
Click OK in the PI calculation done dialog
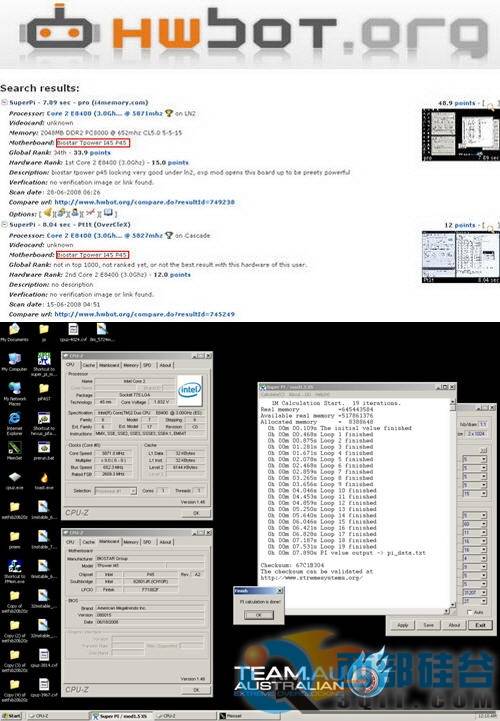pyautogui.click(x=259, y=615)
